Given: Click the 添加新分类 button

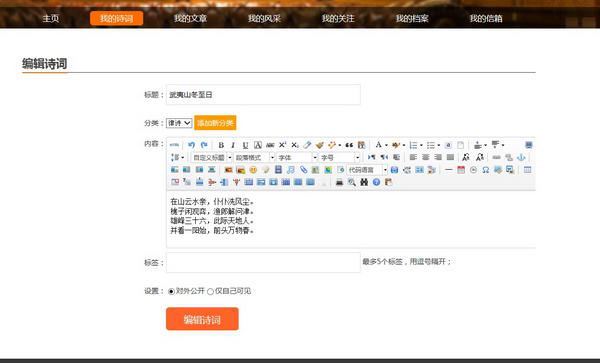Looking at the screenshot, I should tap(215, 123).
